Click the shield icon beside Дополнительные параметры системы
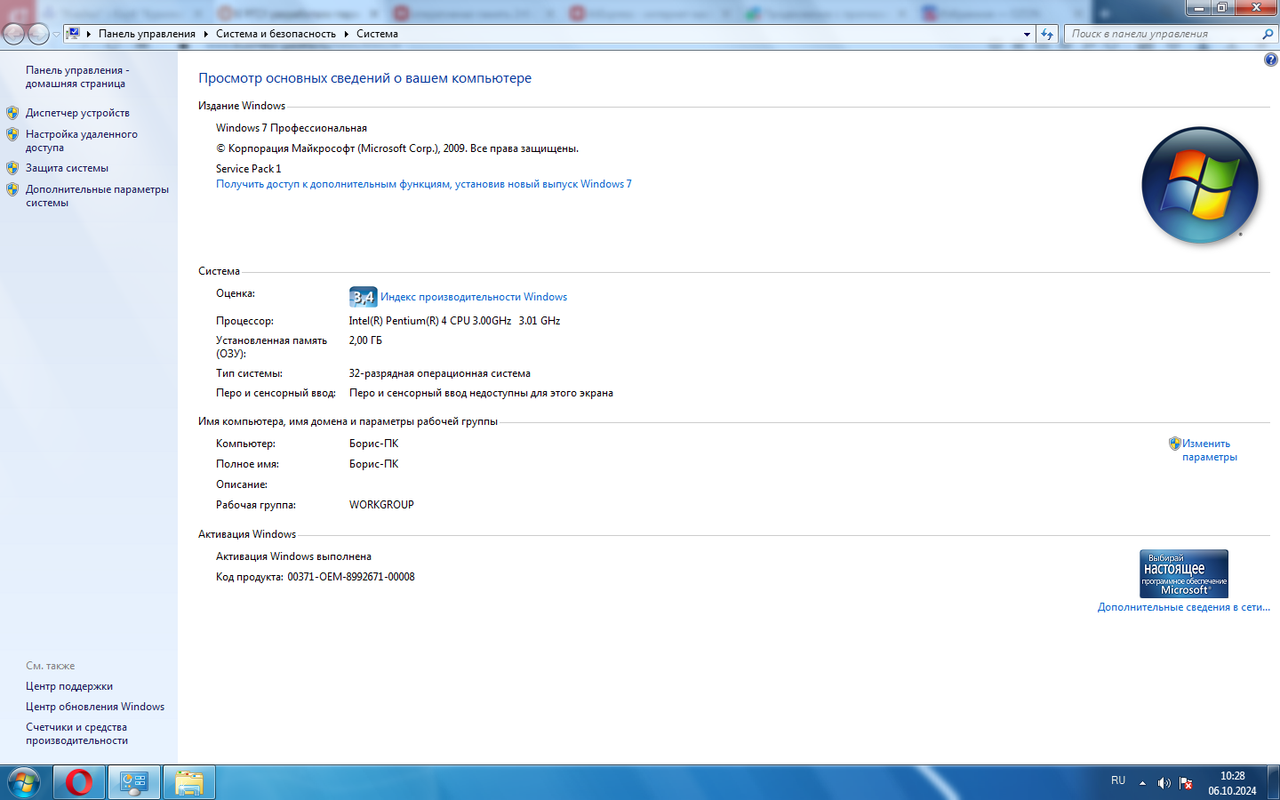Screen dimensions: 1280x800 click(12, 189)
